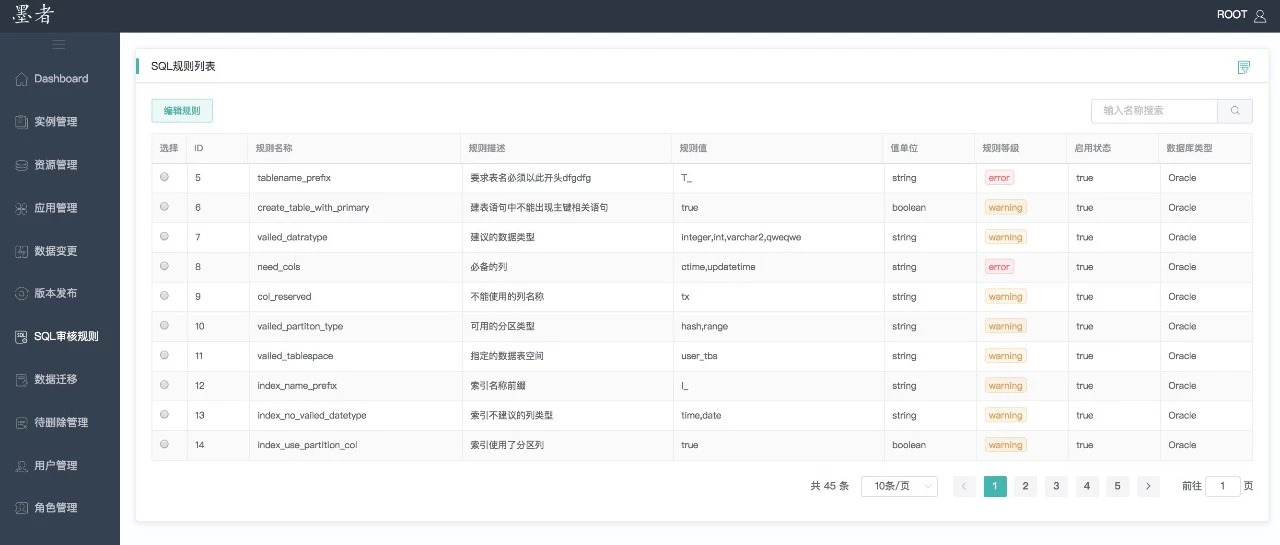
Task: Click the SQL审核规则 sidebar icon
Action: click(22, 337)
